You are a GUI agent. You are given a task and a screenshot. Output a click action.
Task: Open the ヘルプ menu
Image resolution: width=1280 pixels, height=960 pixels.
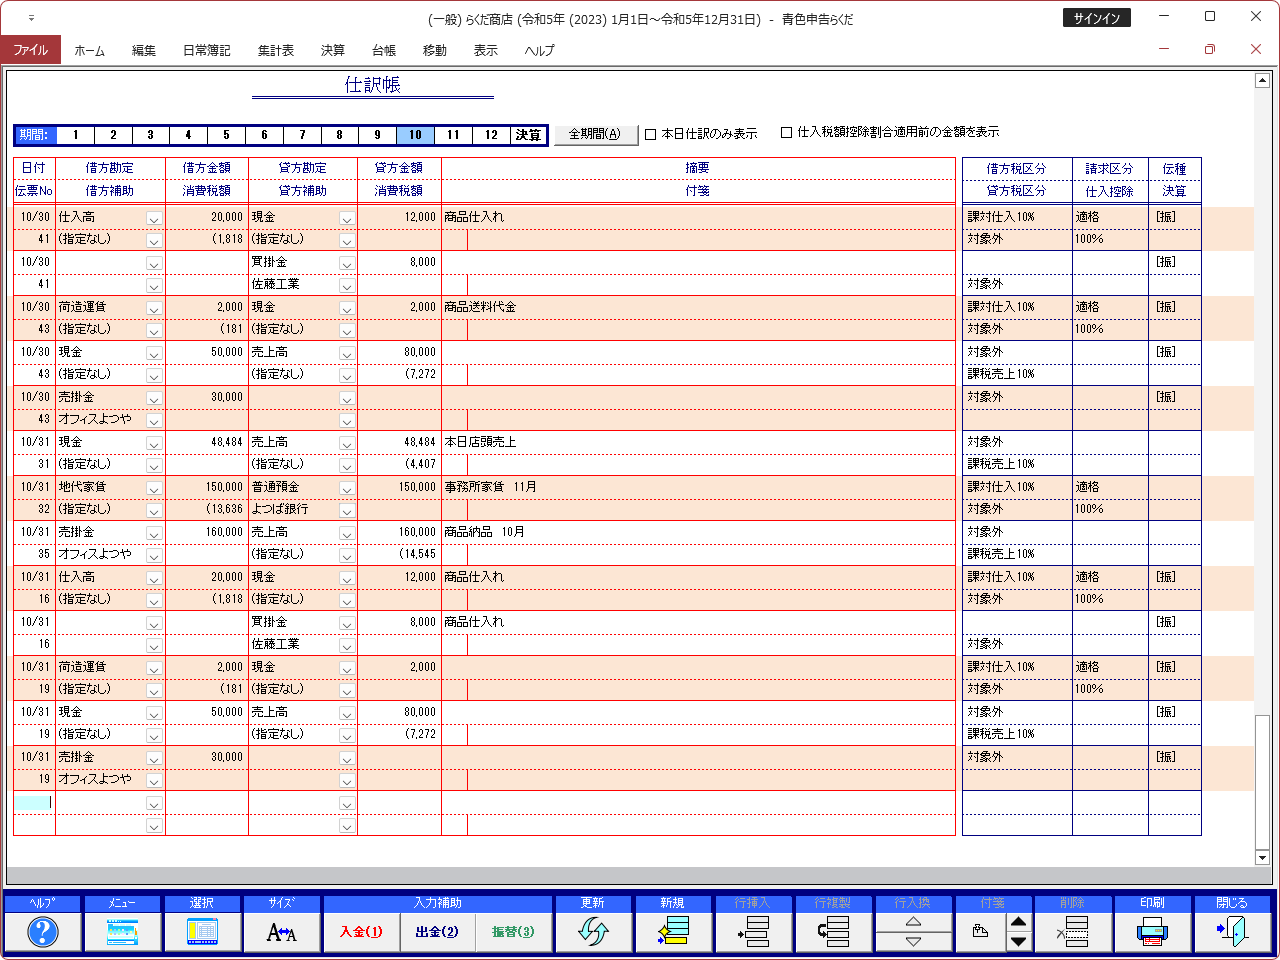(x=540, y=50)
